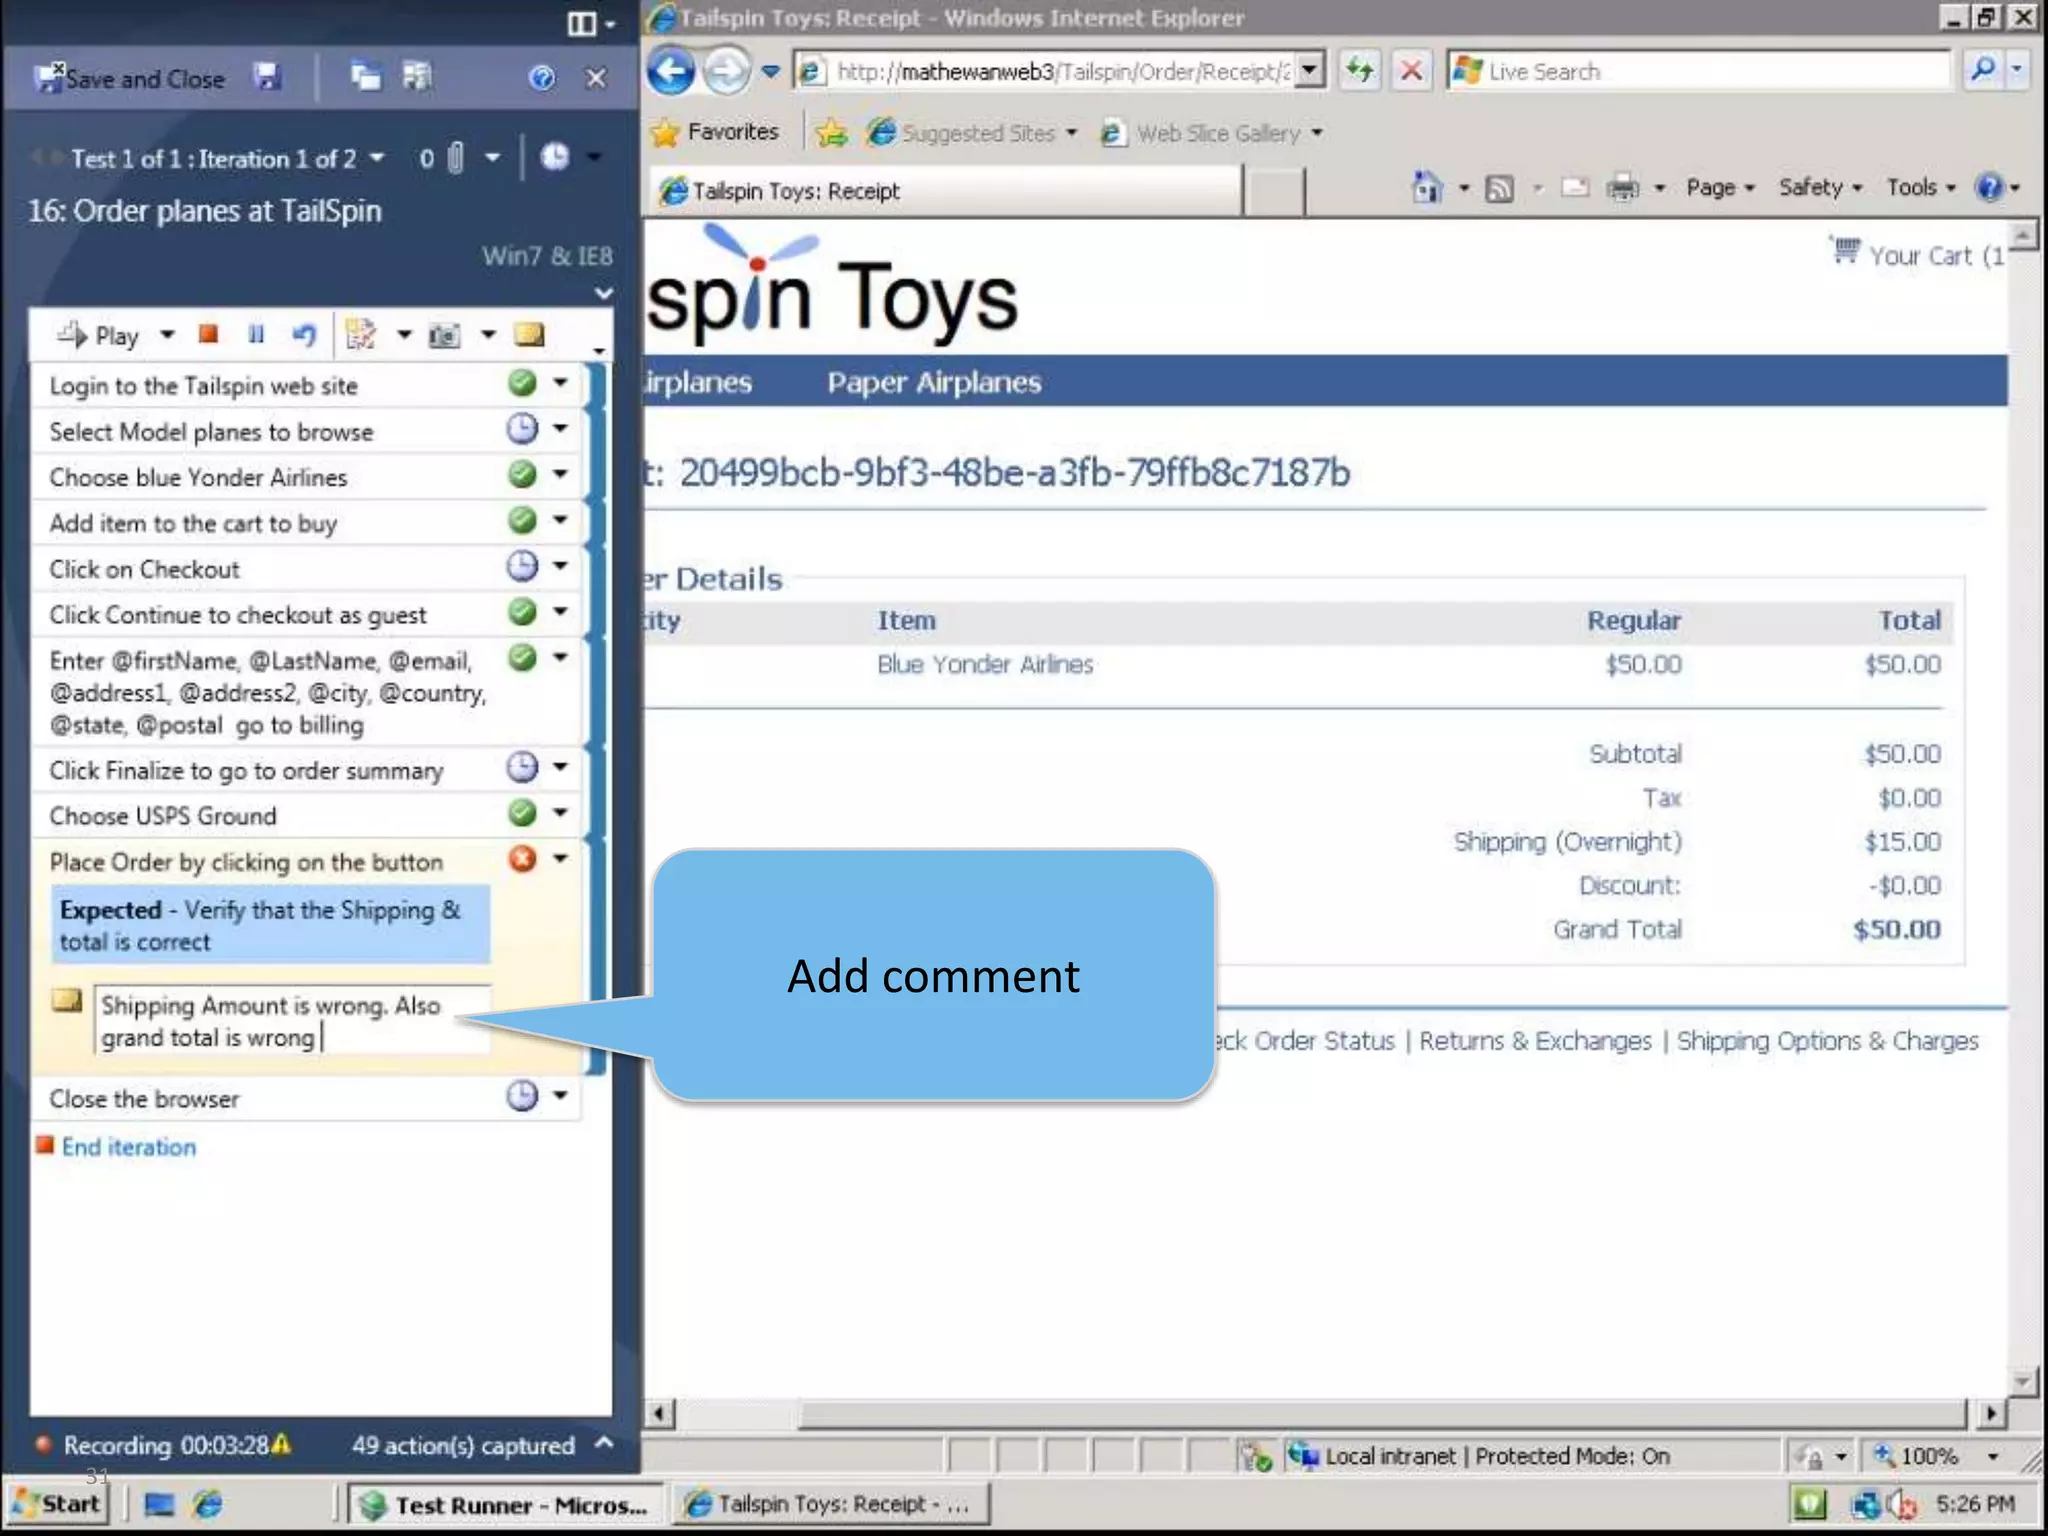Toggle pass status for Choose blue Yonder Airlines
This screenshot has width=2048, height=1536.
522,474
